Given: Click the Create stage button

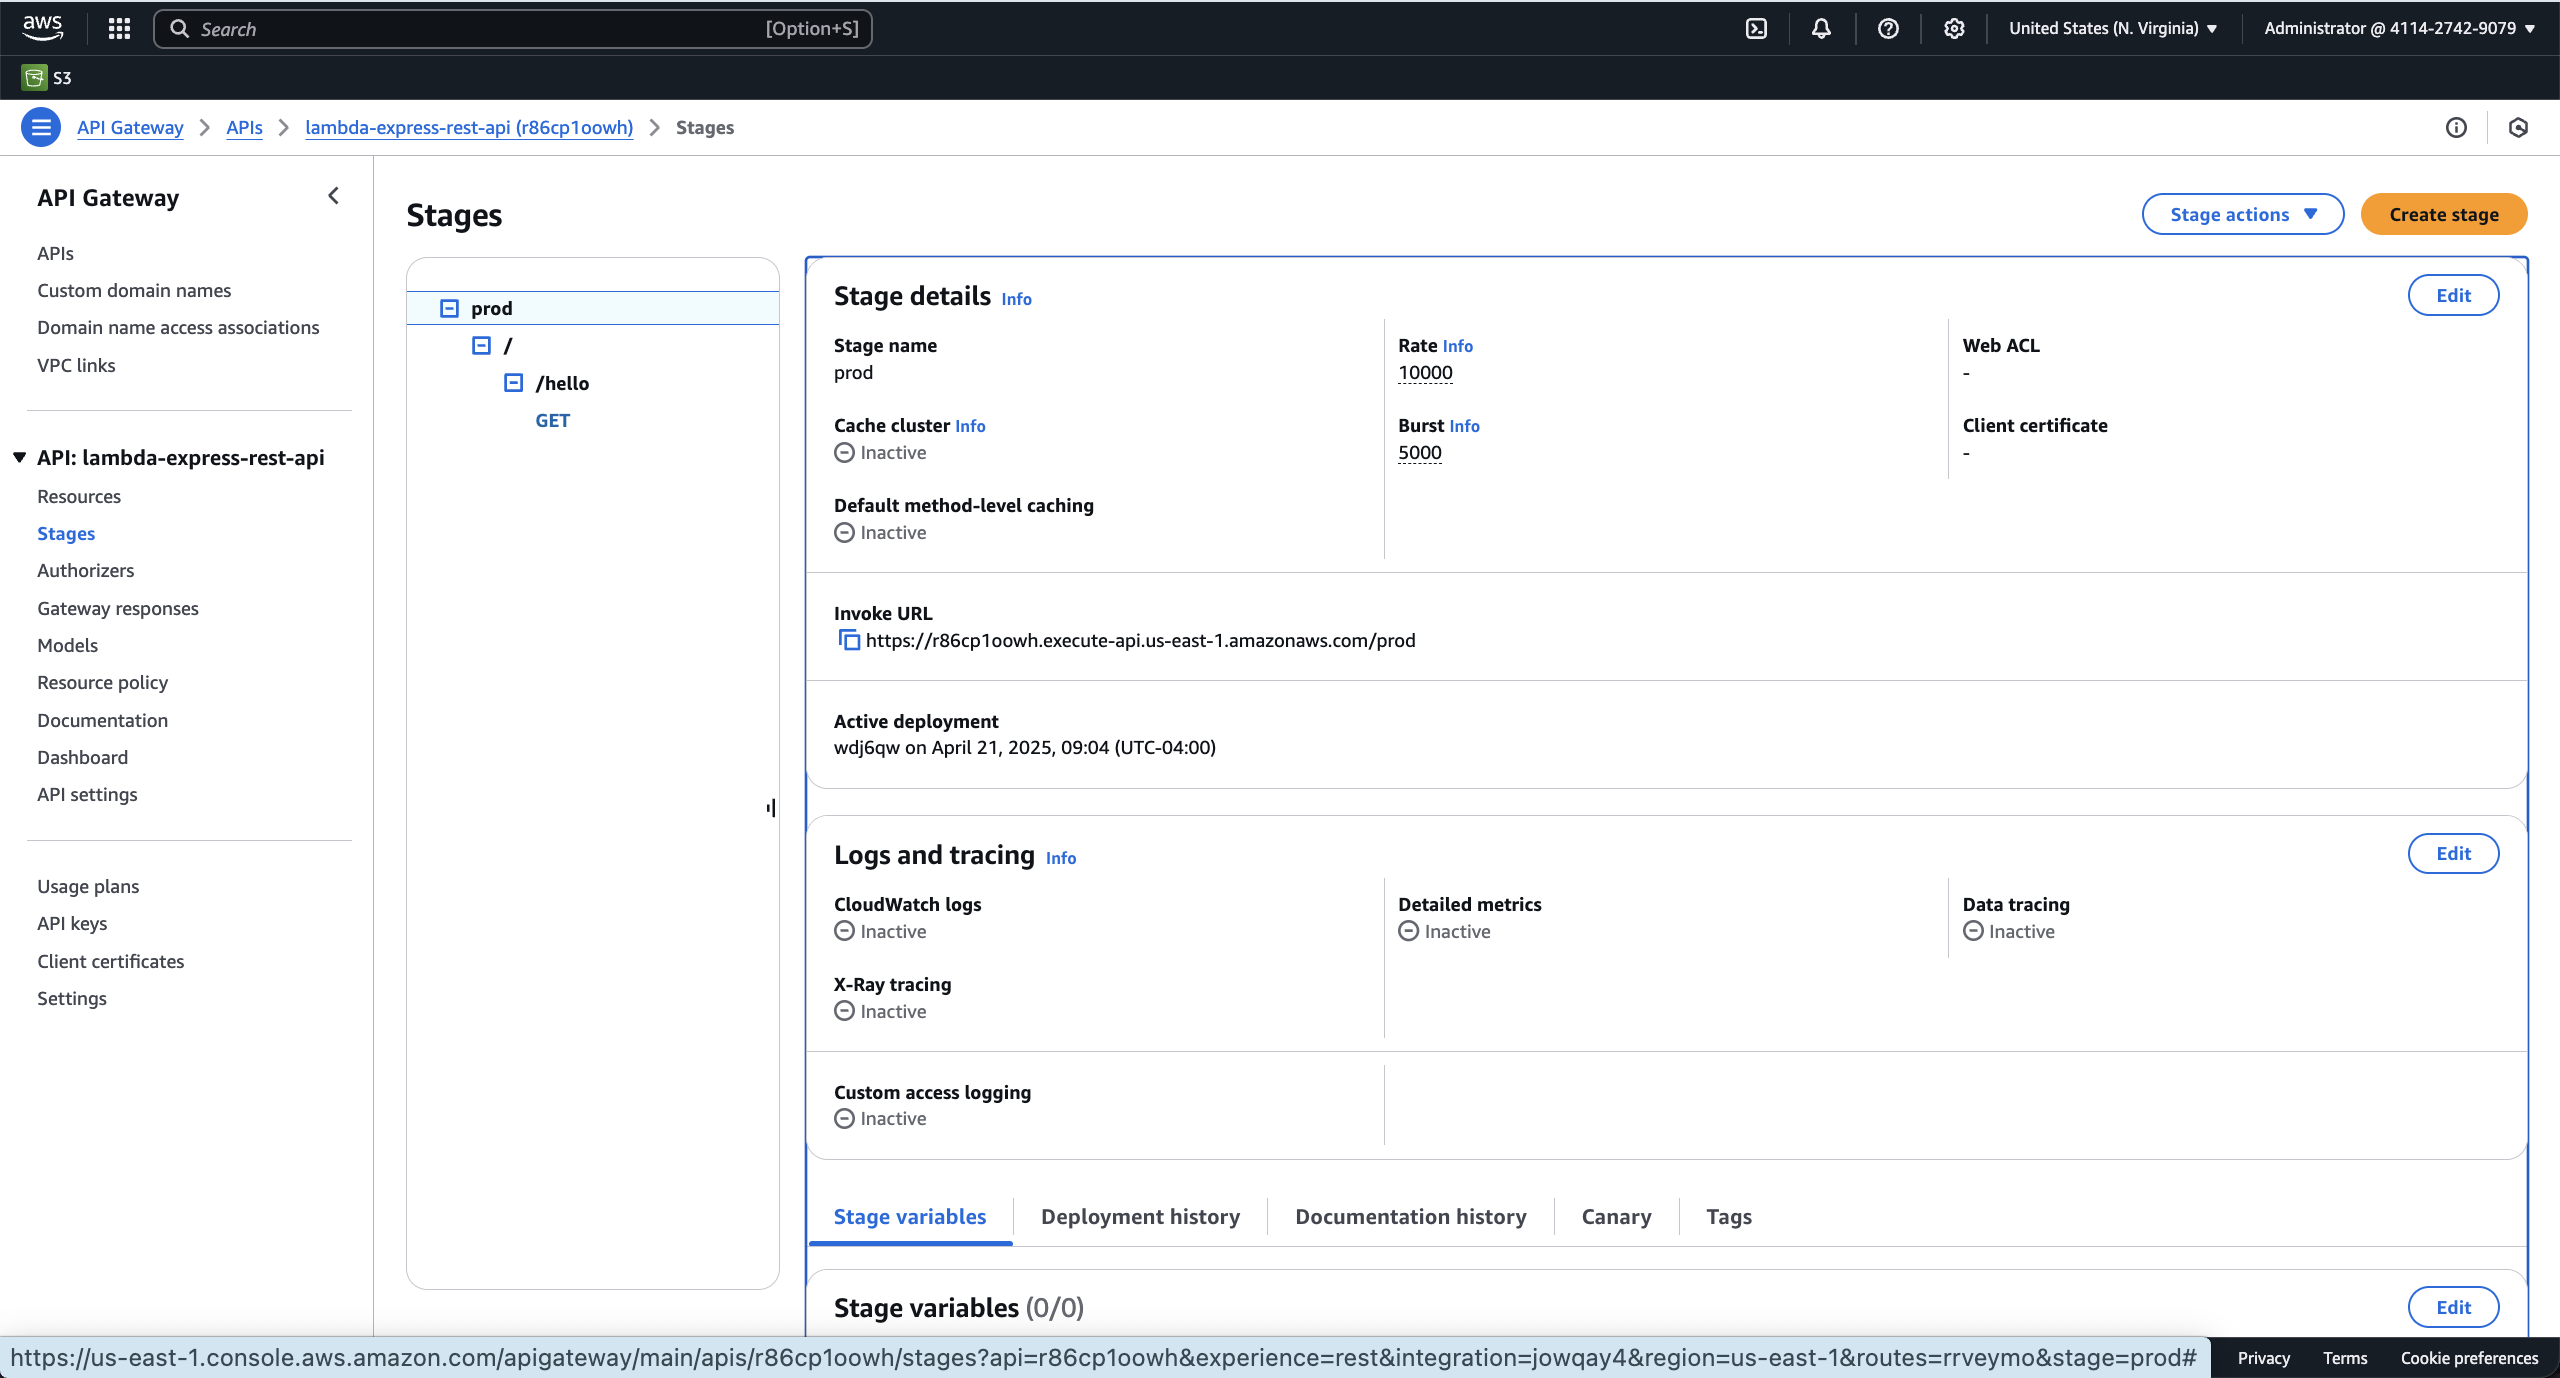Looking at the screenshot, I should pos(2443,214).
